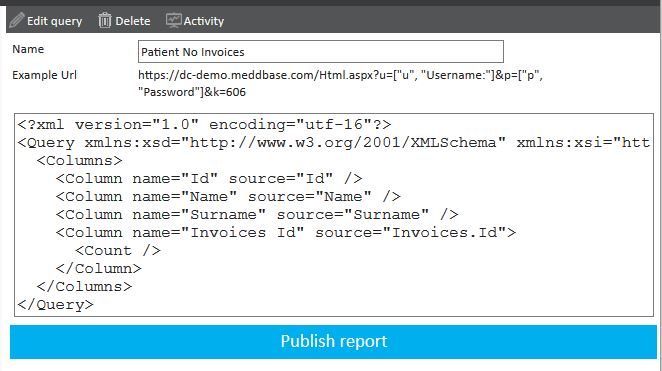Screen dimensions: 662x371
Task: Choose the Delete label in the toolbar
Action: pyautogui.click(x=133, y=21)
